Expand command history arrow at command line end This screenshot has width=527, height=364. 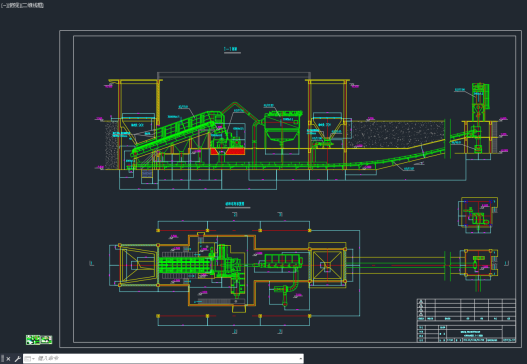(300, 359)
